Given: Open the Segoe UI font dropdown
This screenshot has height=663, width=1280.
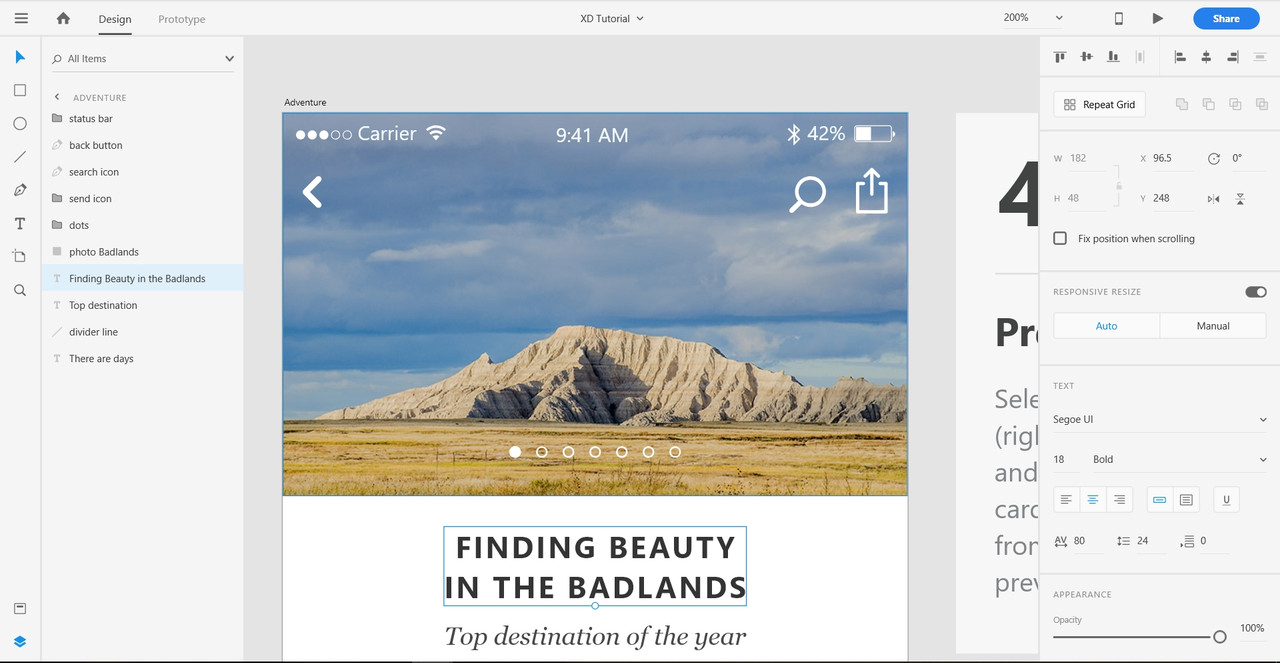Looking at the screenshot, I should [x=1160, y=420].
